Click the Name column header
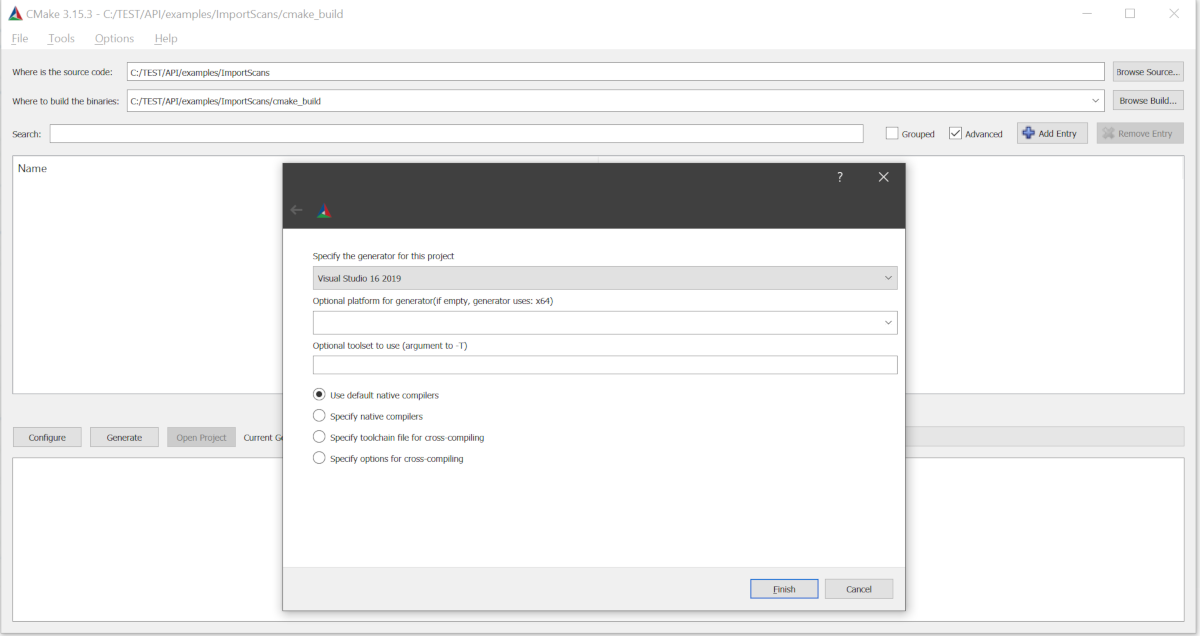The height and width of the screenshot is (636, 1200). (32, 168)
